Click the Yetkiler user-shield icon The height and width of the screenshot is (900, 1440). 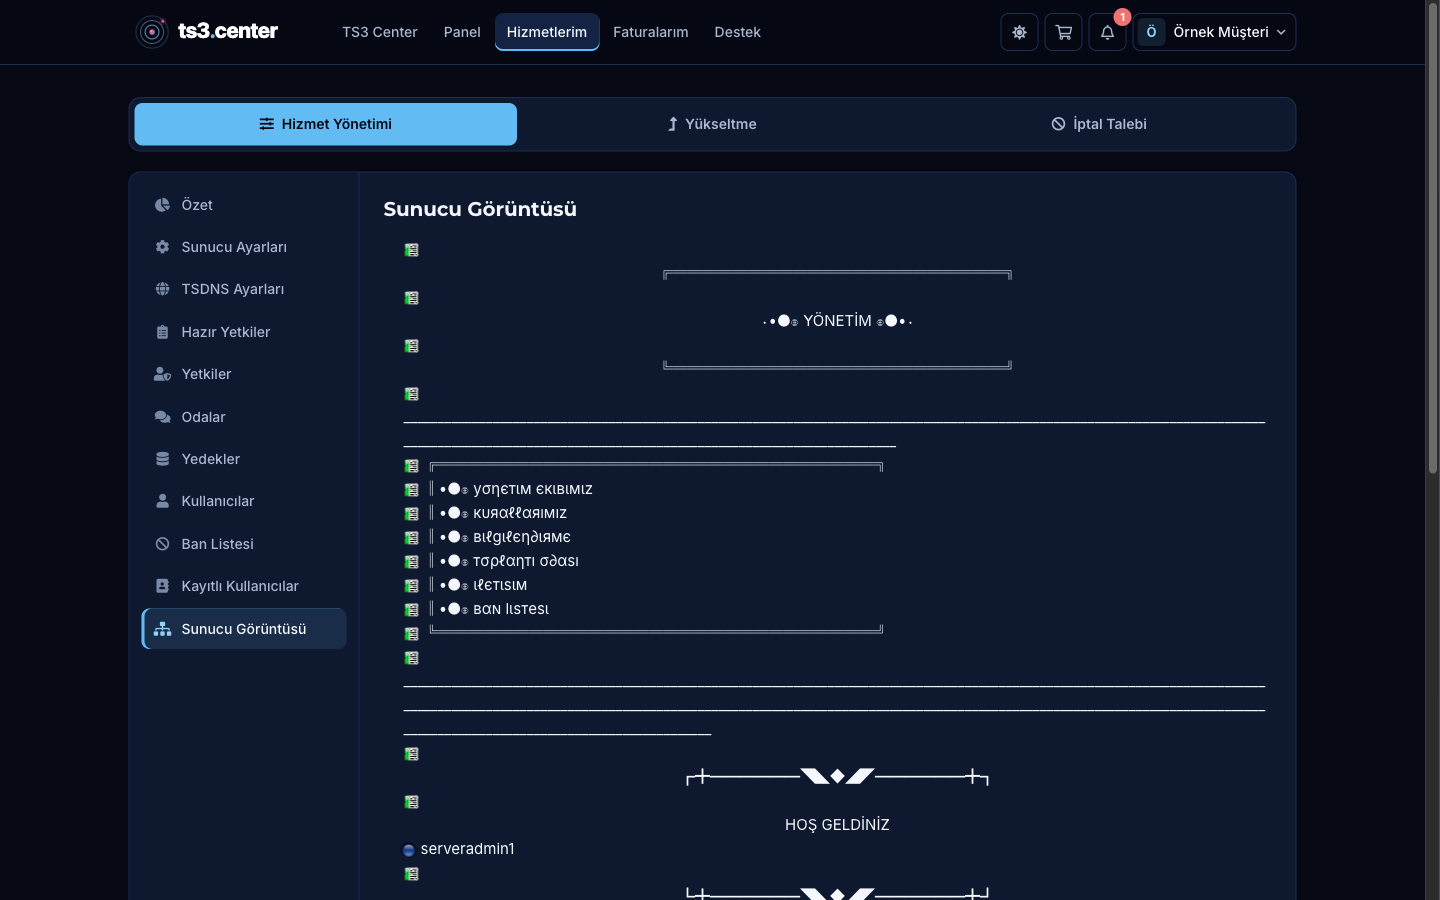[162, 374]
